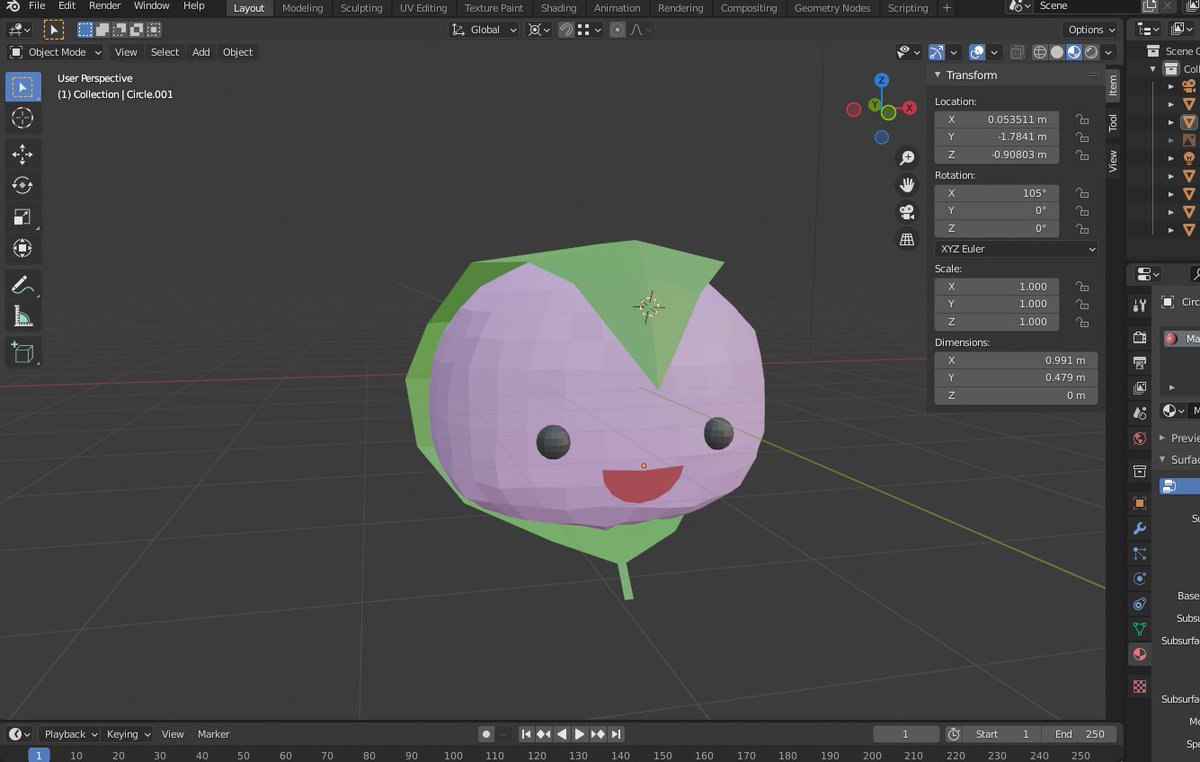The image size is (1200, 762).
Task: Click the Location X value field
Action: pos(996,119)
